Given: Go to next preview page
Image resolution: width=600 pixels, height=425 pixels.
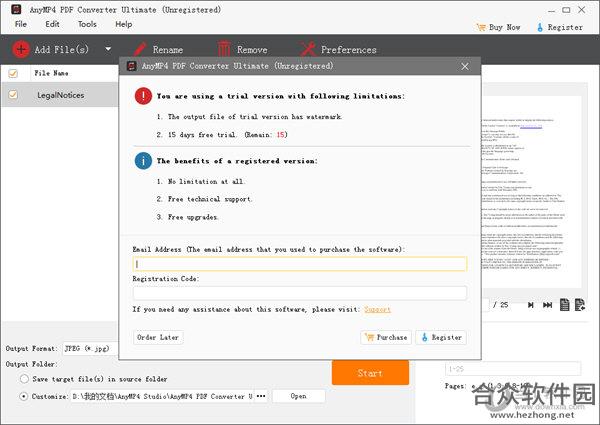Looking at the screenshot, I should pyautogui.click(x=530, y=305).
